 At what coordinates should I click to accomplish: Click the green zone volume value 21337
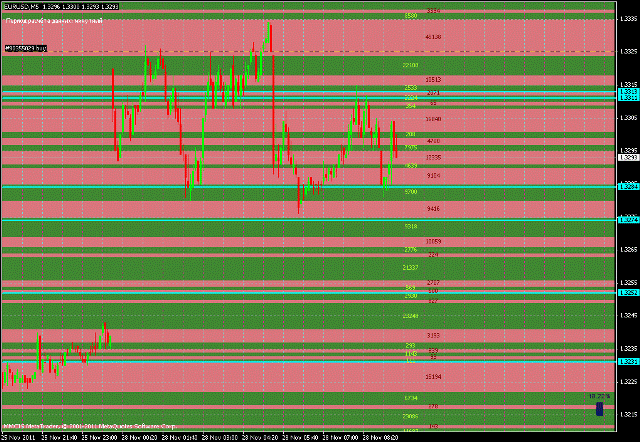(x=410, y=267)
